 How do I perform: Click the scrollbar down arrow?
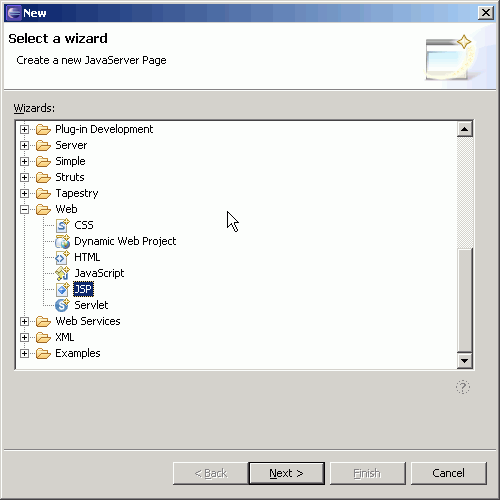pyautogui.click(x=465, y=360)
